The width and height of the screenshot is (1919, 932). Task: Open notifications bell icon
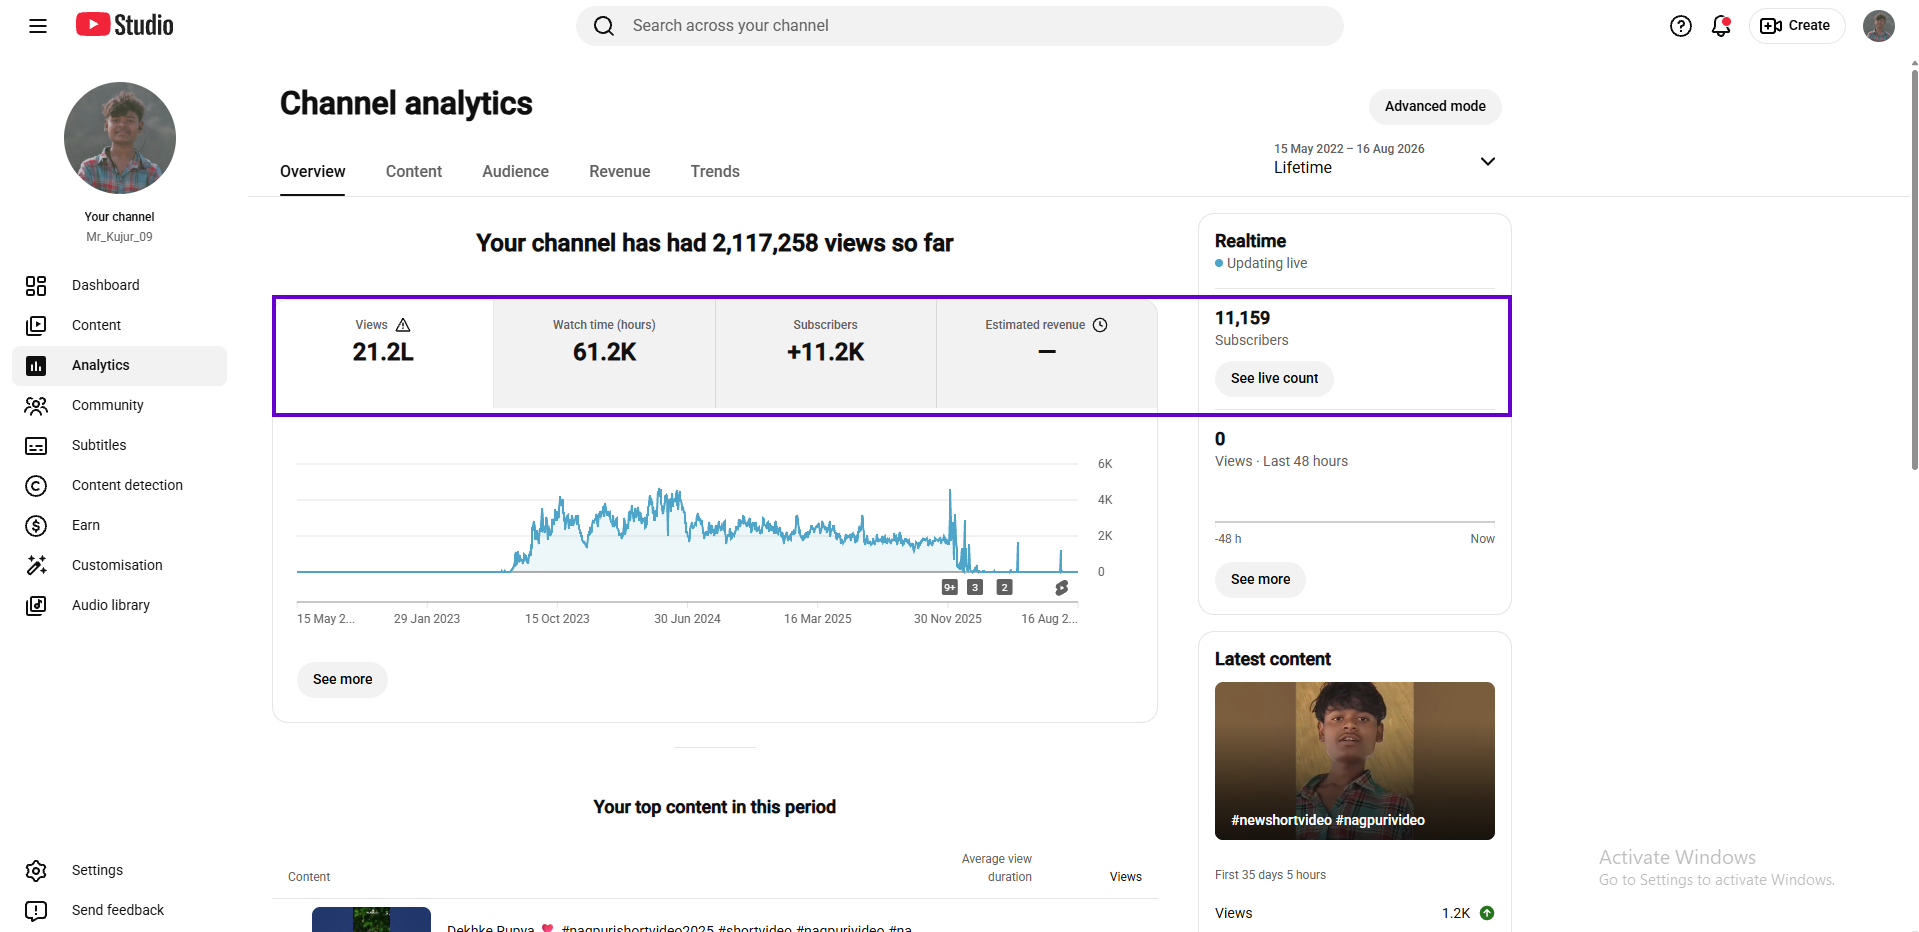coord(1721,26)
